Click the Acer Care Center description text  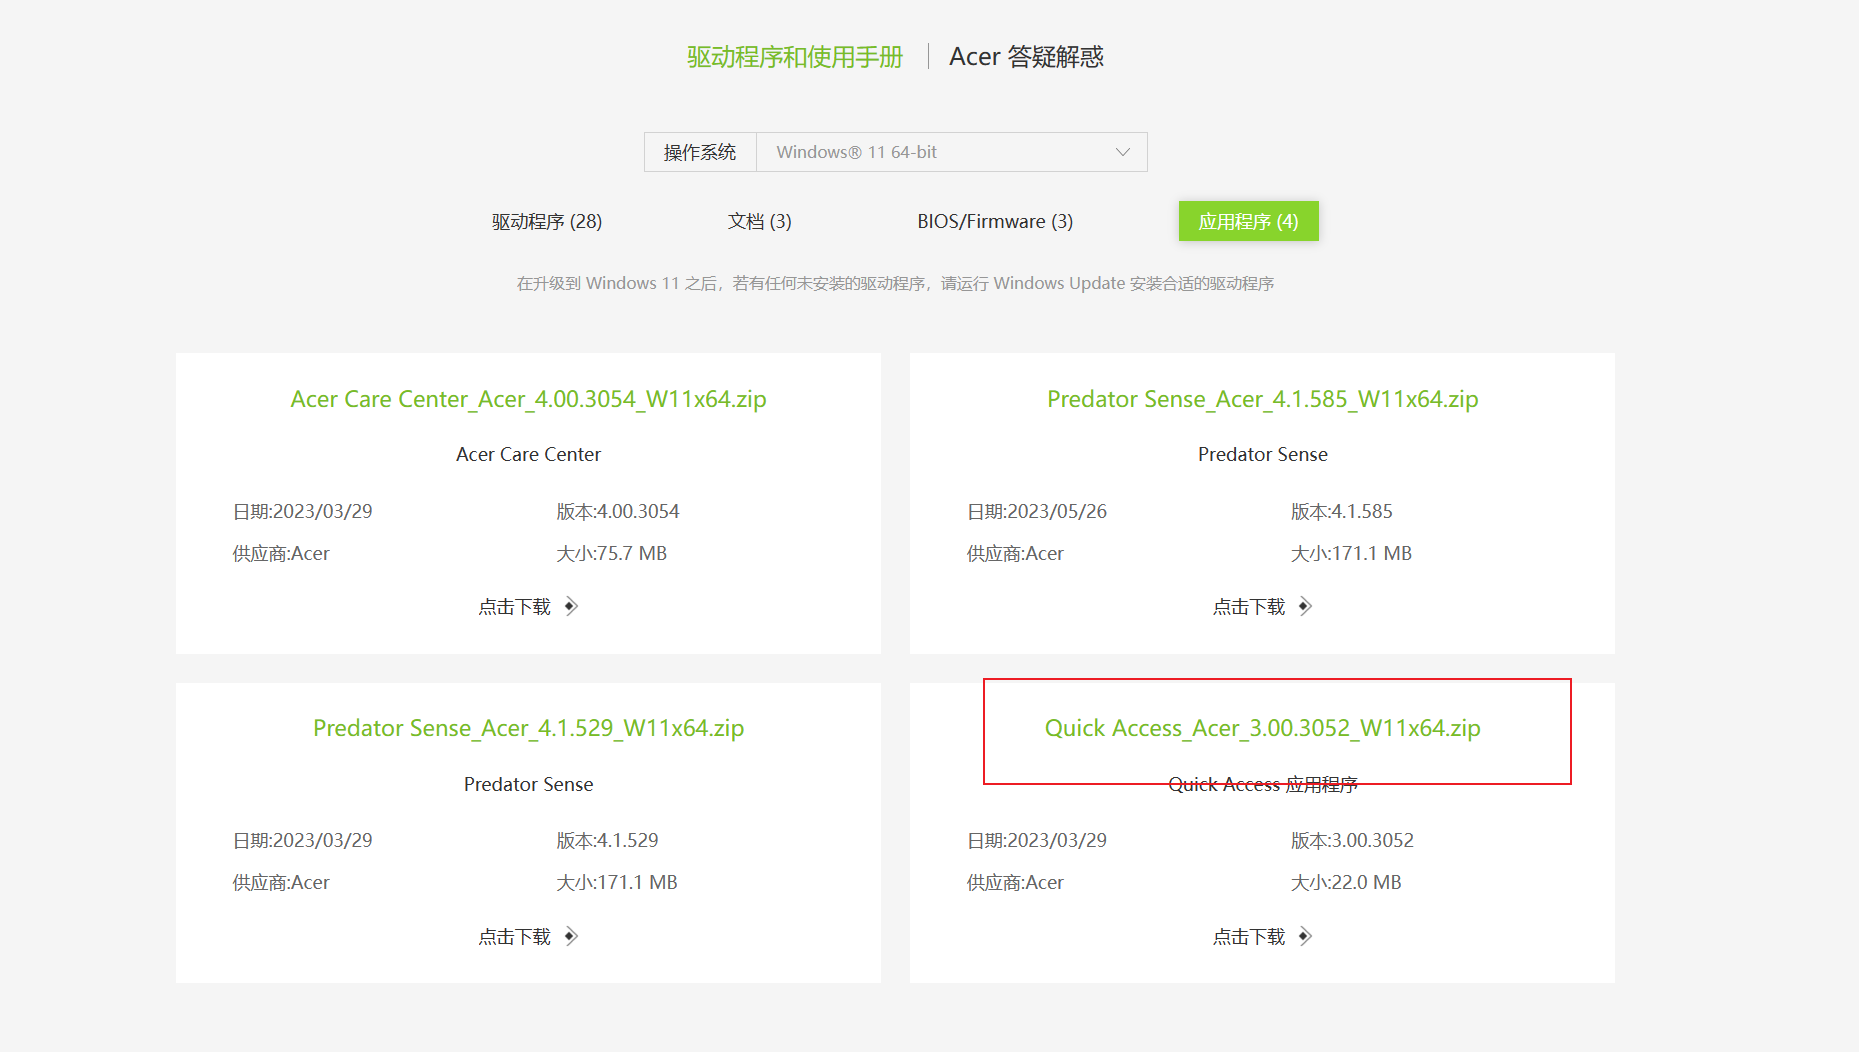[528, 454]
